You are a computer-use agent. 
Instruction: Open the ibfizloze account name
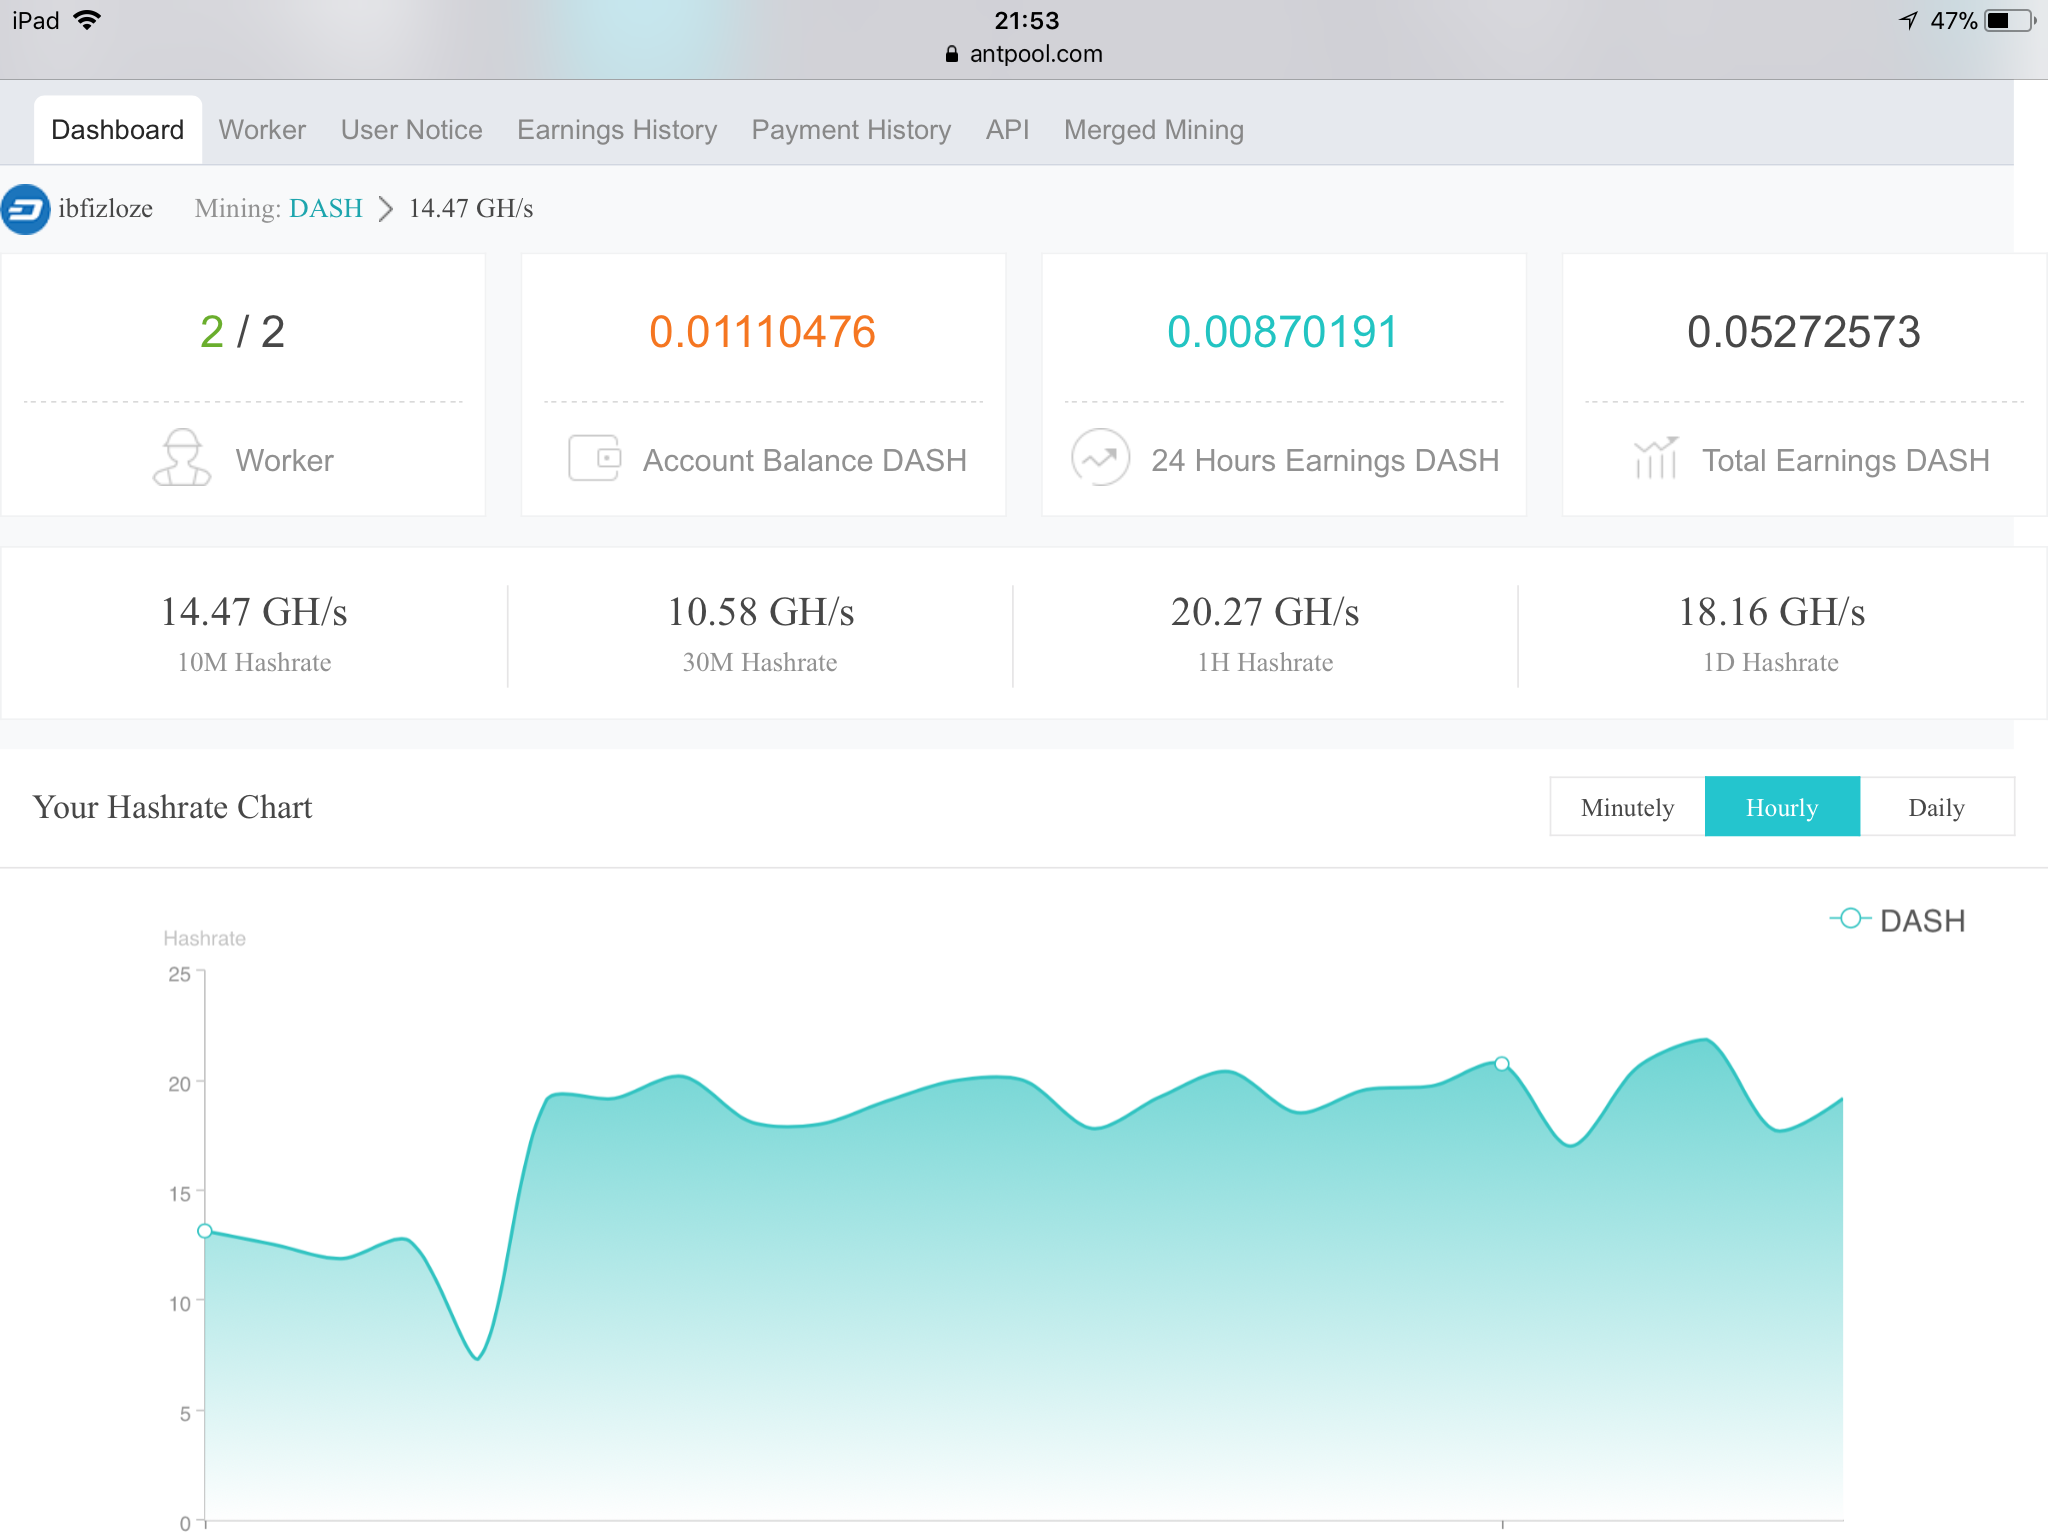105,209
